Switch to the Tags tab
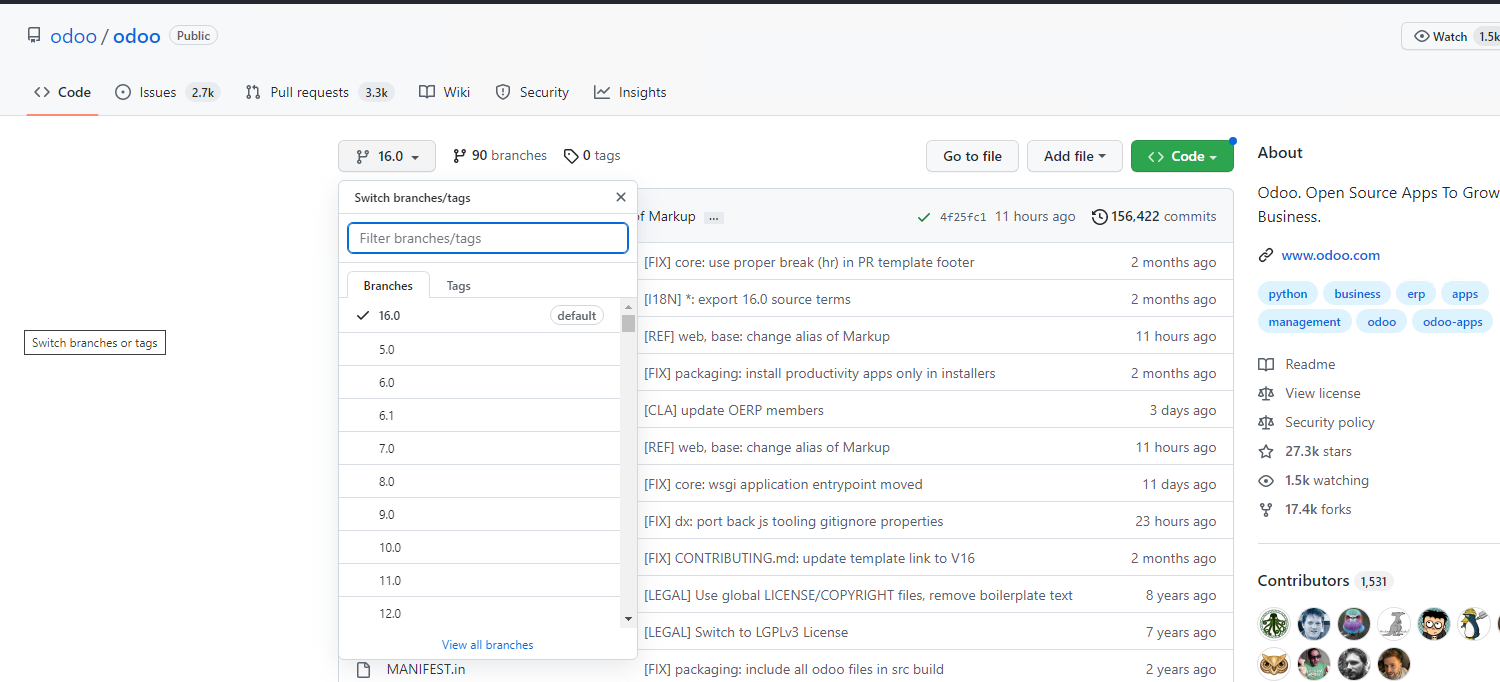The height and width of the screenshot is (682, 1500). [x=458, y=286]
